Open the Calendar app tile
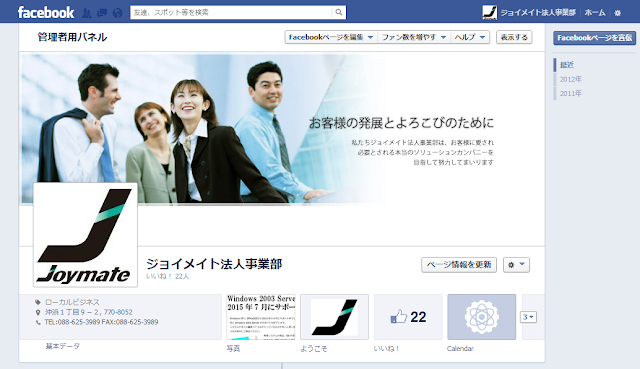The height and width of the screenshot is (369, 640). (x=482, y=317)
